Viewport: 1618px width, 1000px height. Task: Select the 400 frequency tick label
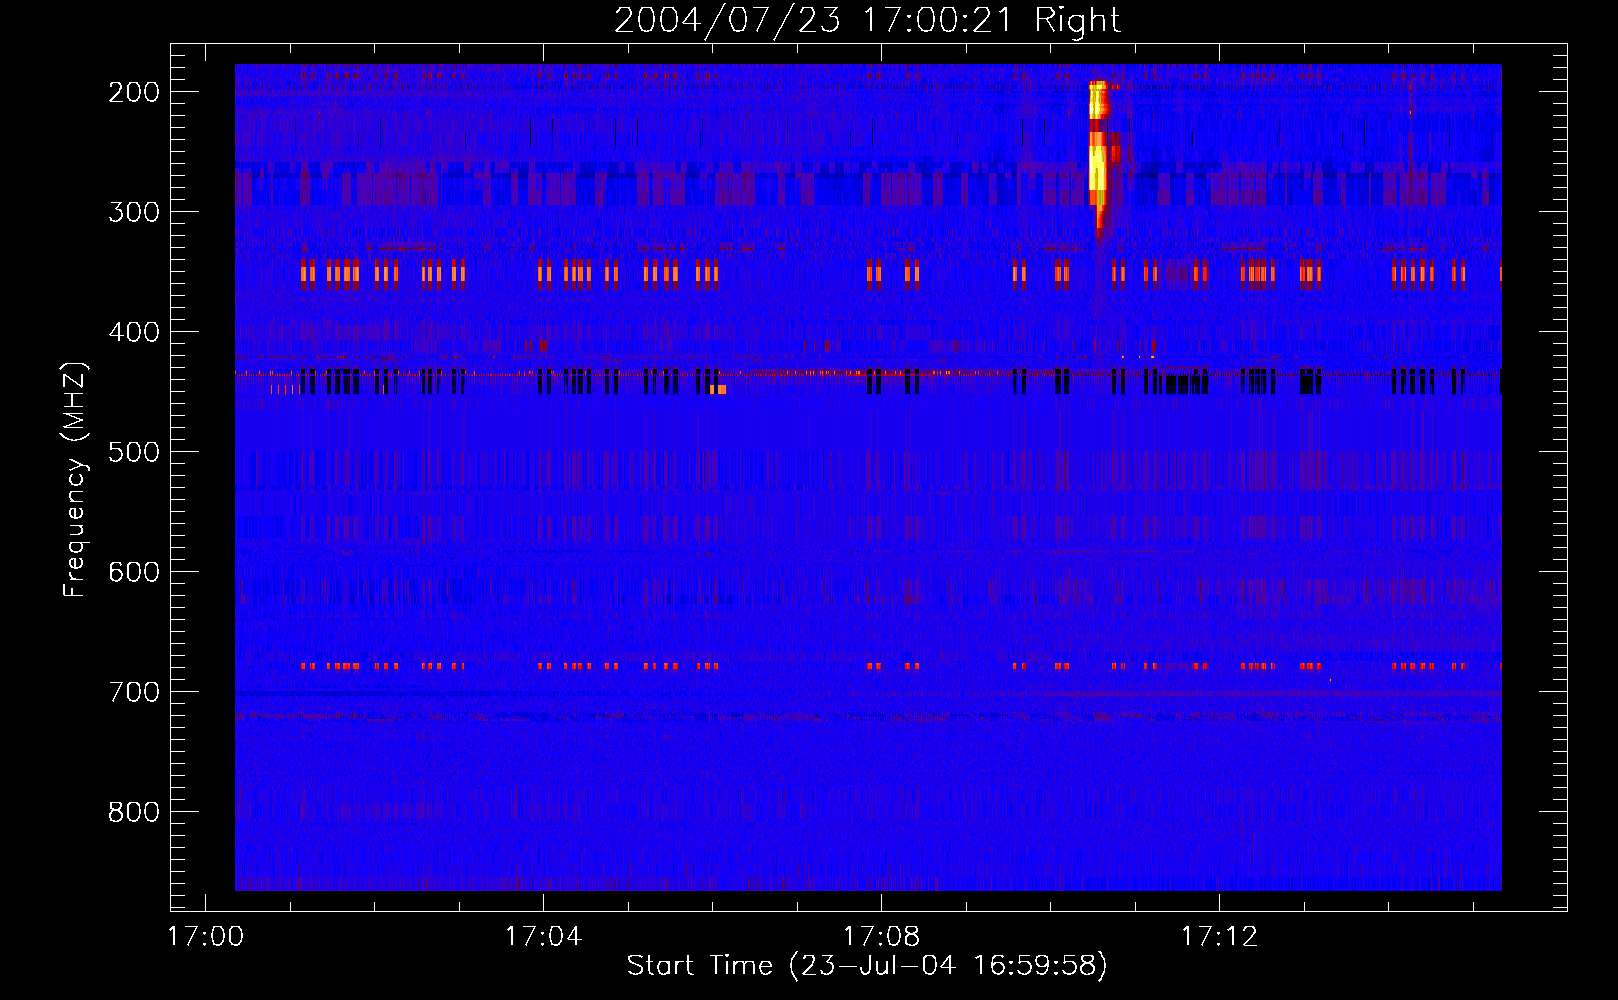click(x=134, y=332)
